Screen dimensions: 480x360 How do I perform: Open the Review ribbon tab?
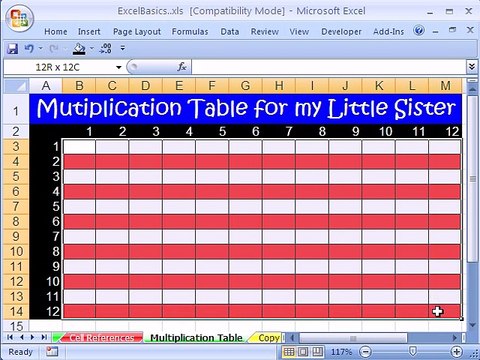[265, 32]
